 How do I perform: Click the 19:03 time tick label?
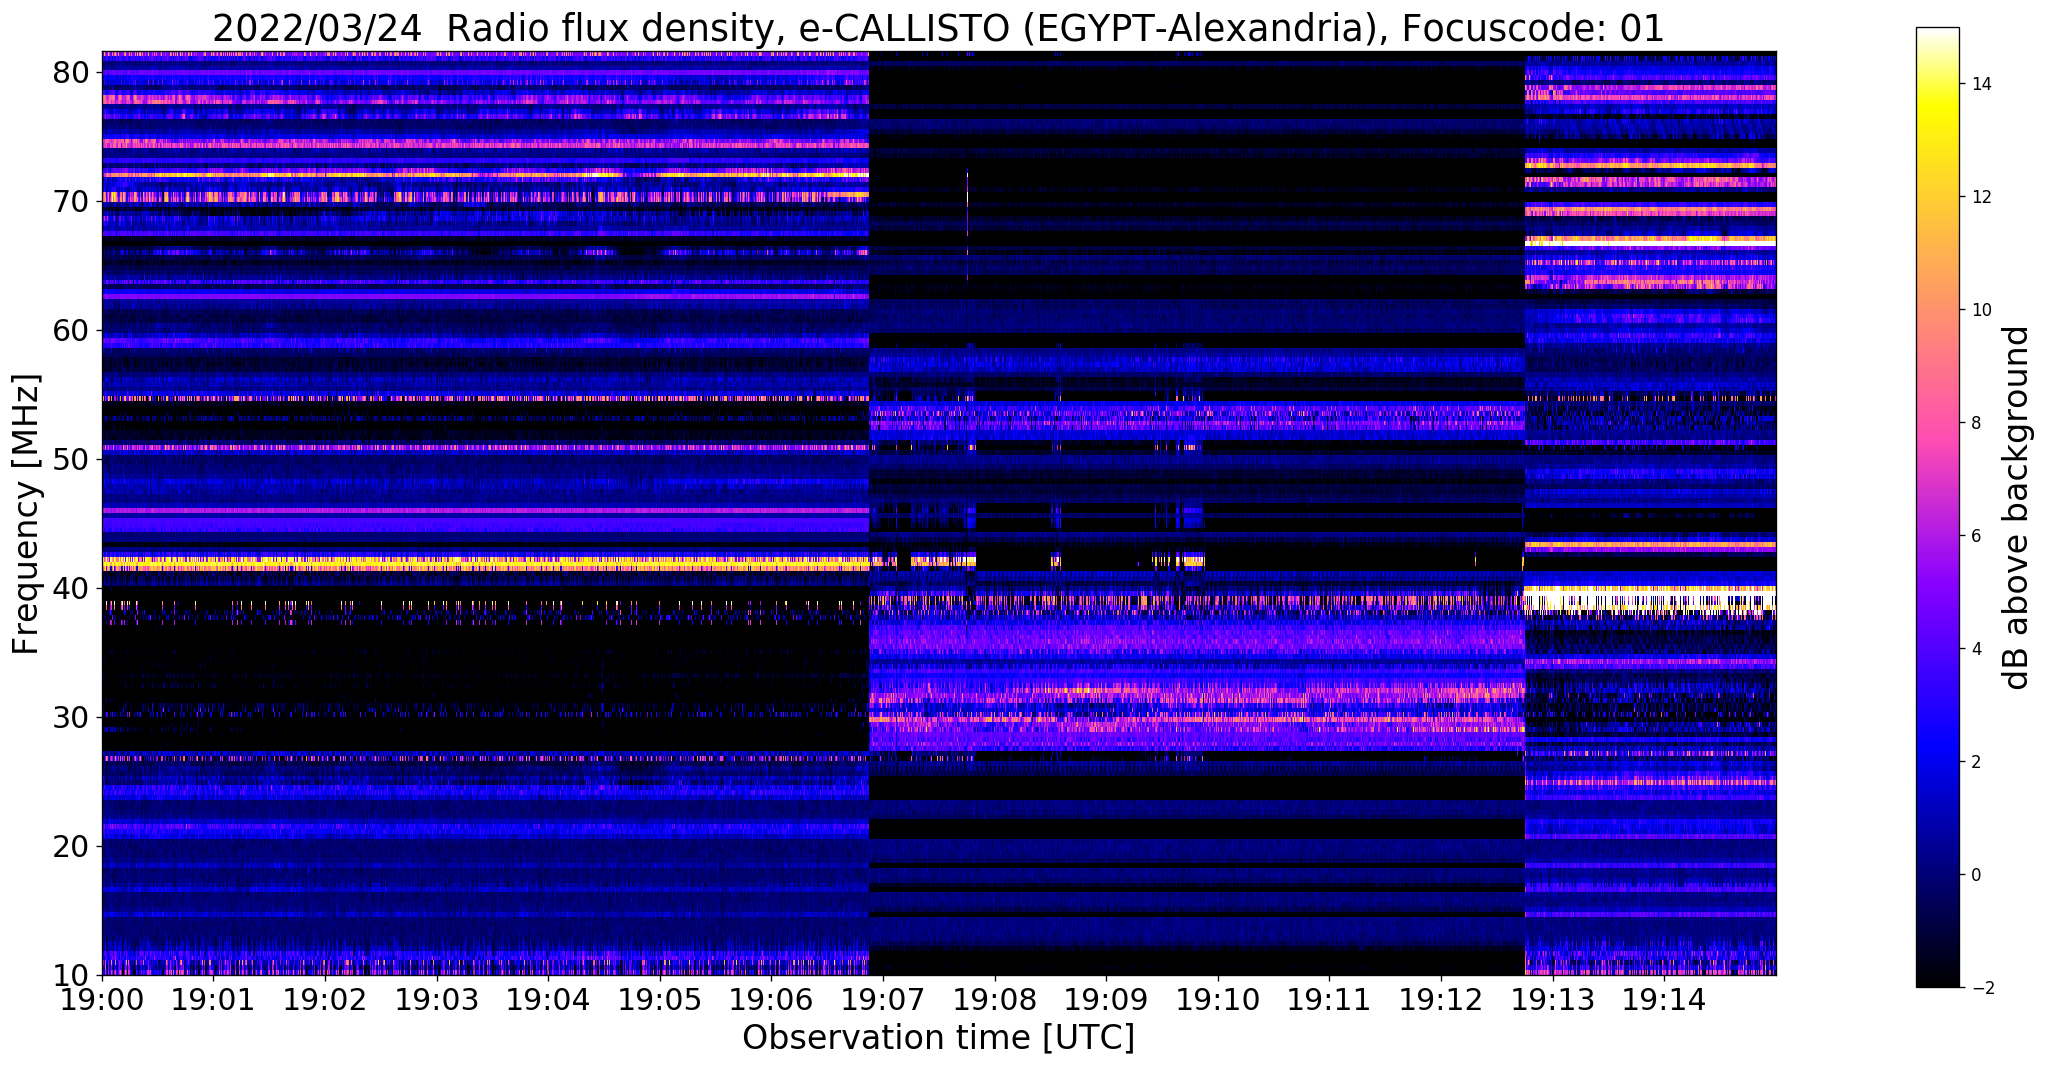point(437,998)
